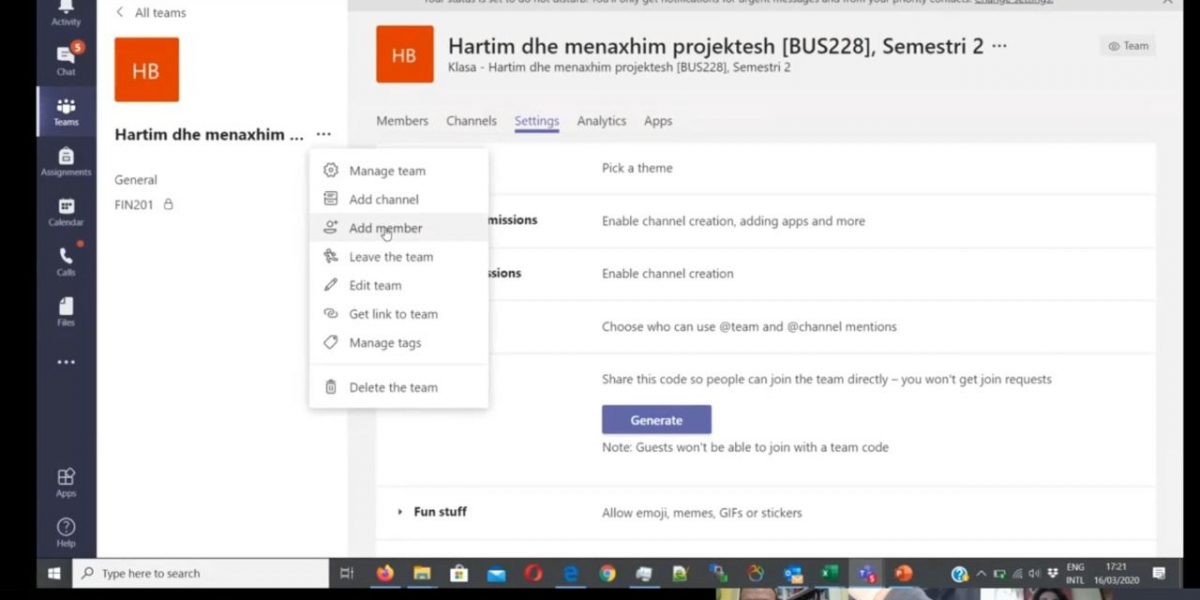
Task: Open Assignments in the left rail
Action: coord(66,161)
